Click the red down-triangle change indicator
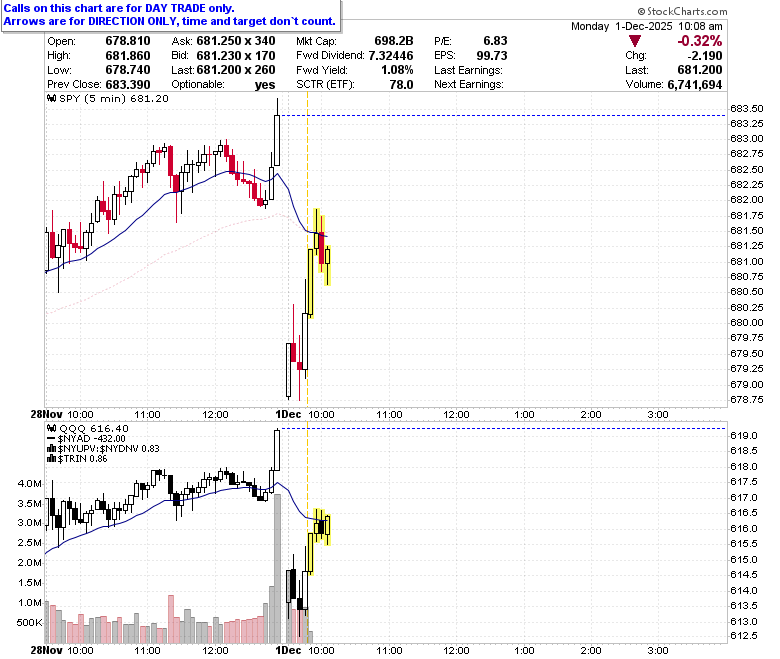 634,41
